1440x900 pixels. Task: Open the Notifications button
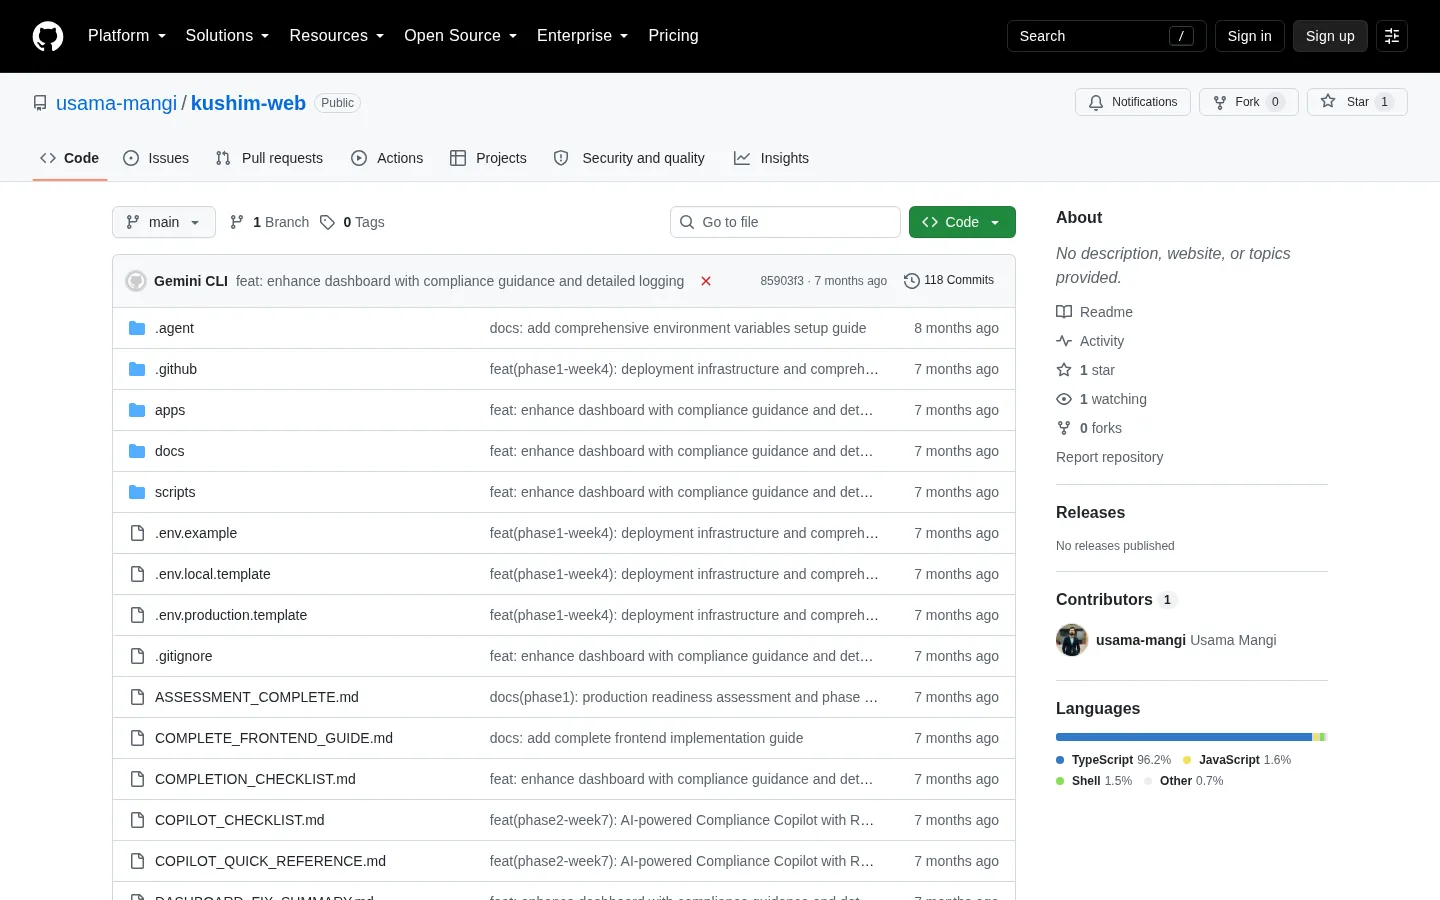click(1133, 102)
